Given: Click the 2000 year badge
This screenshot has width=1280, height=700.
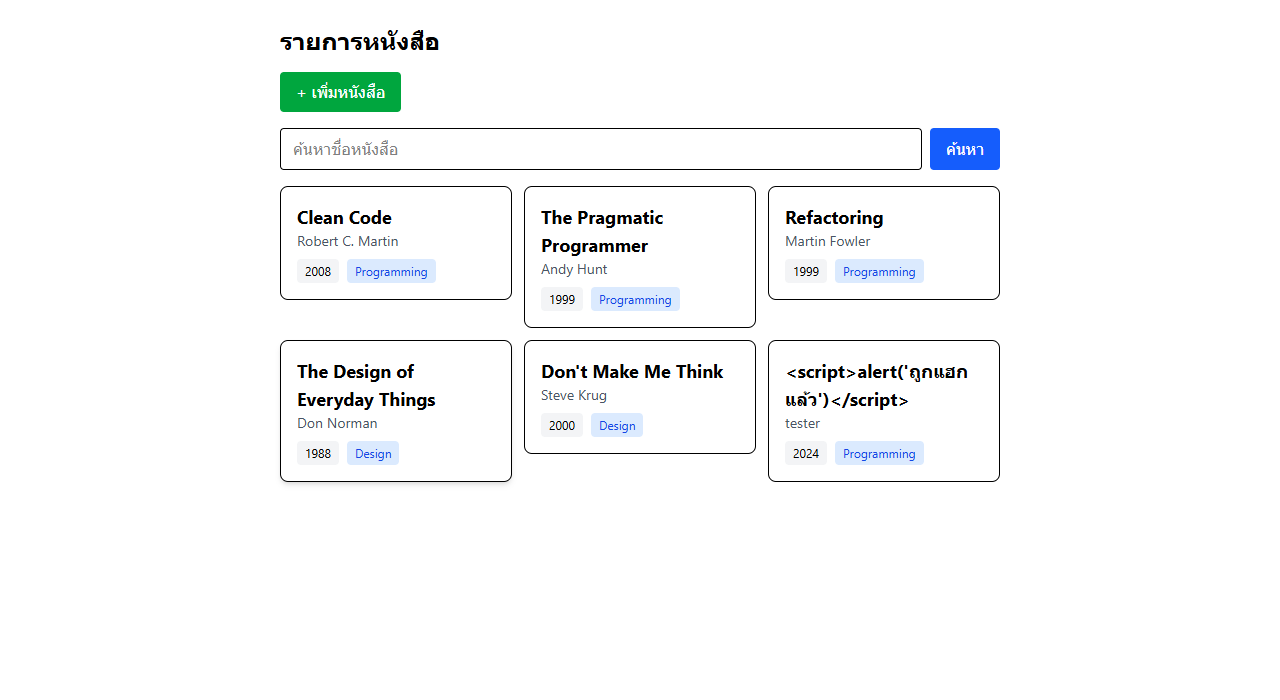Looking at the screenshot, I should pyautogui.click(x=562, y=425).
